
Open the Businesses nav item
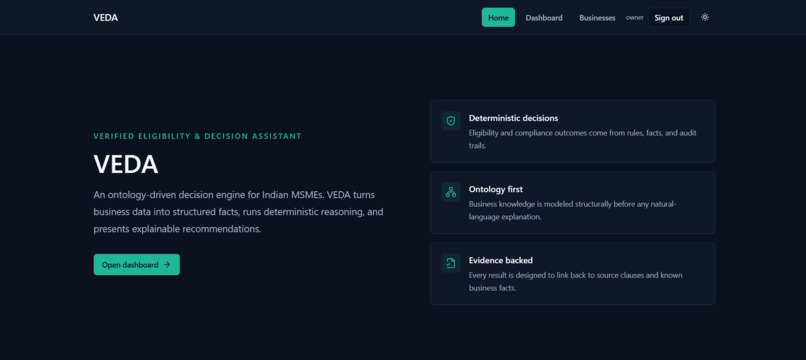tap(597, 17)
